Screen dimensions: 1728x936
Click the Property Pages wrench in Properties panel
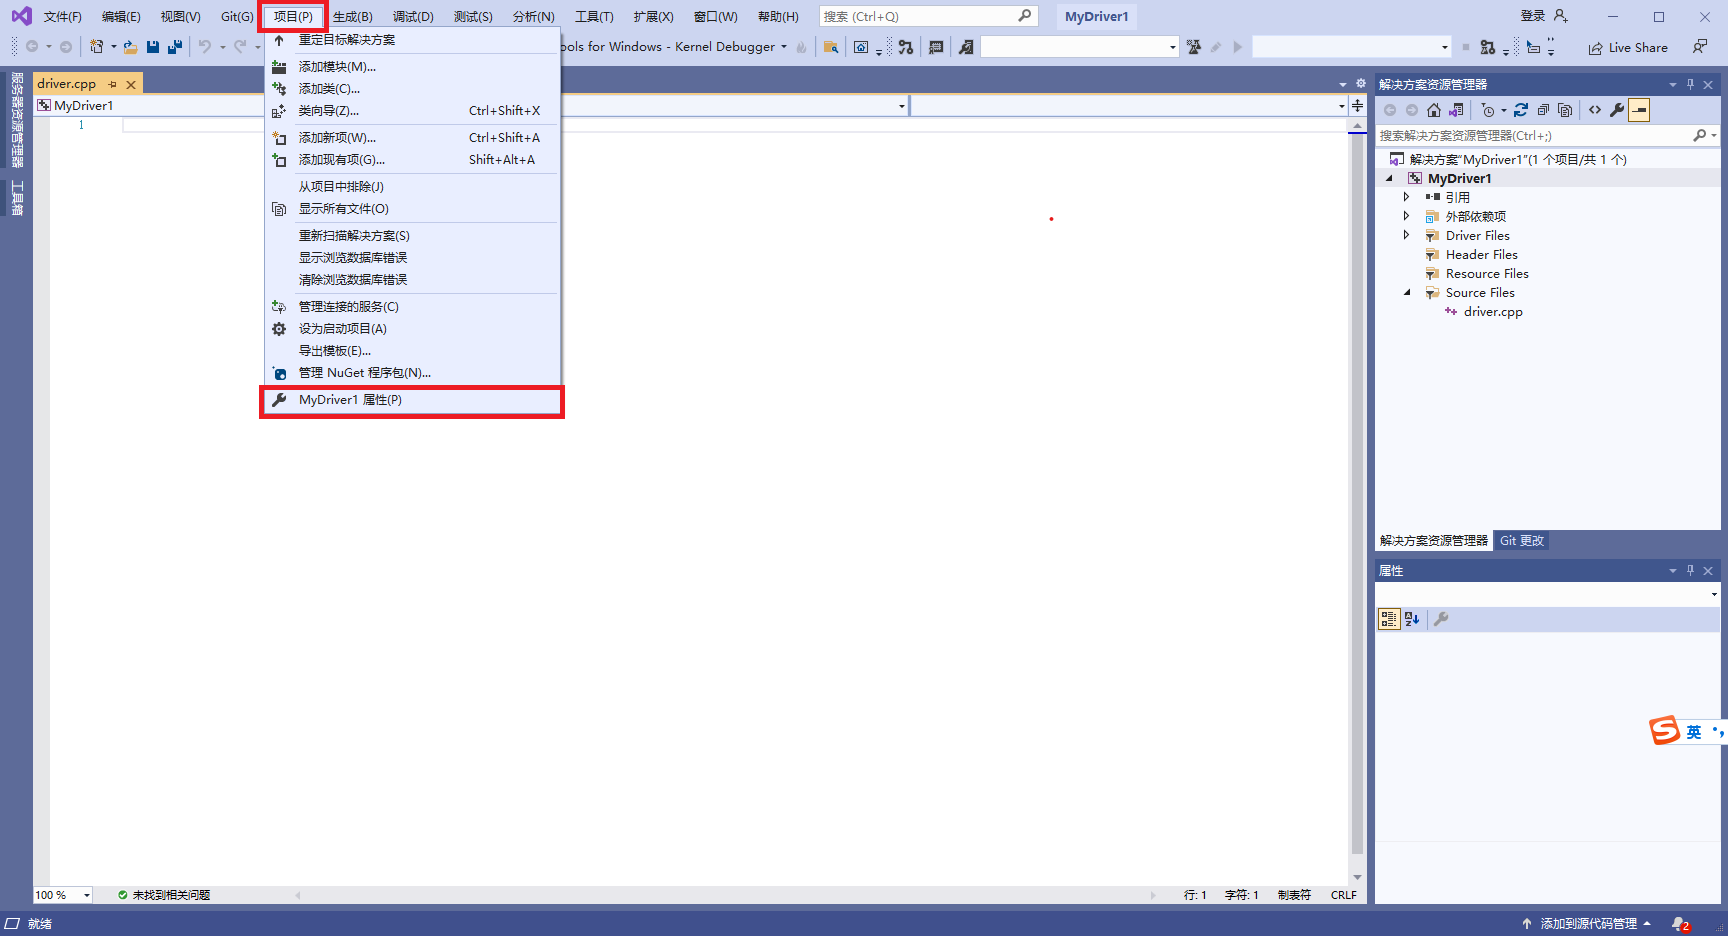click(1441, 619)
